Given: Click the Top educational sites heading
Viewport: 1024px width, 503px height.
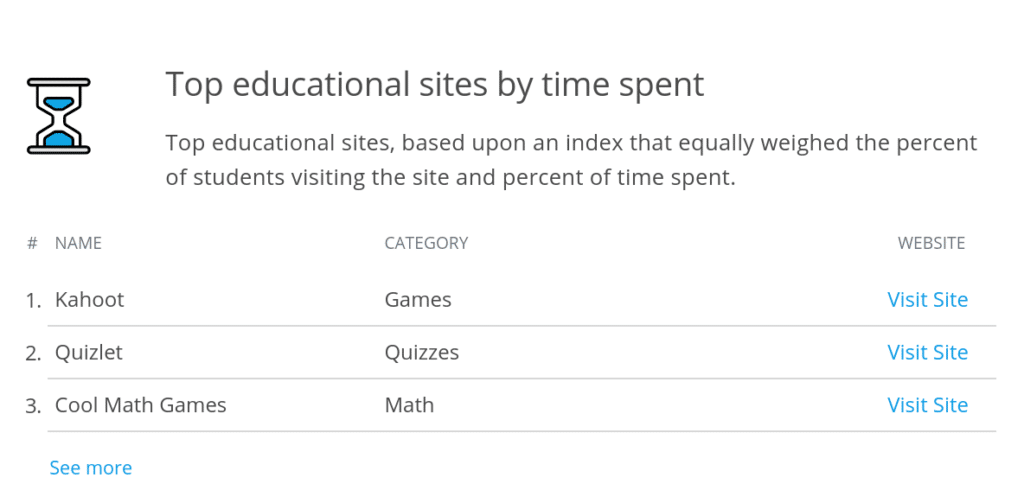Looking at the screenshot, I should [x=435, y=85].
